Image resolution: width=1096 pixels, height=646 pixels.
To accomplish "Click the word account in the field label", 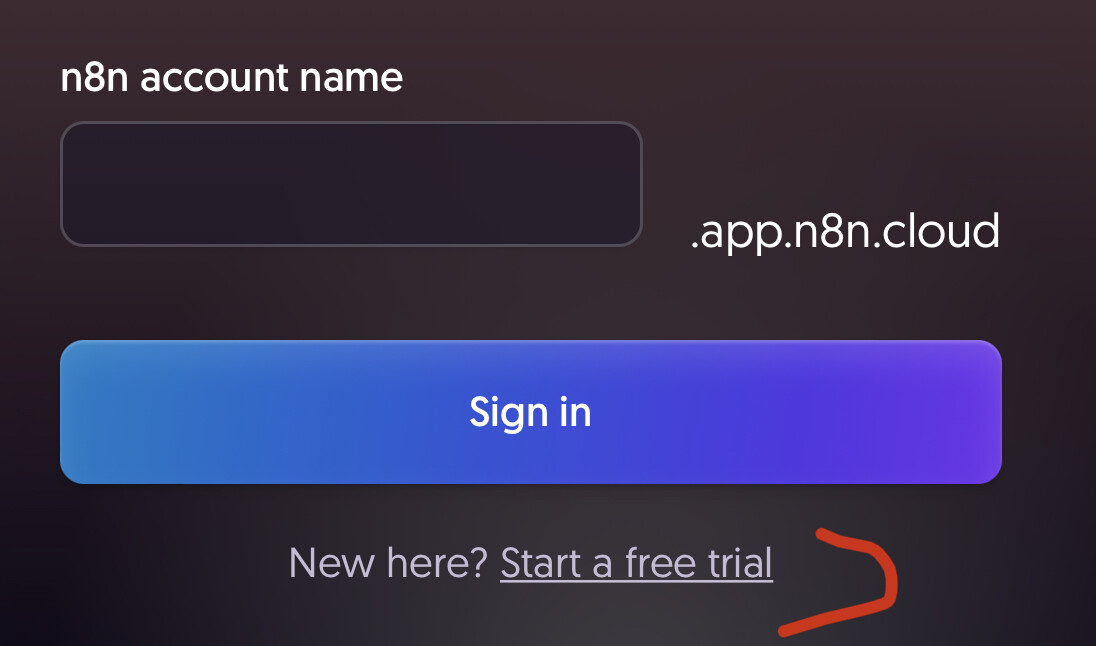I will [x=215, y=78].
